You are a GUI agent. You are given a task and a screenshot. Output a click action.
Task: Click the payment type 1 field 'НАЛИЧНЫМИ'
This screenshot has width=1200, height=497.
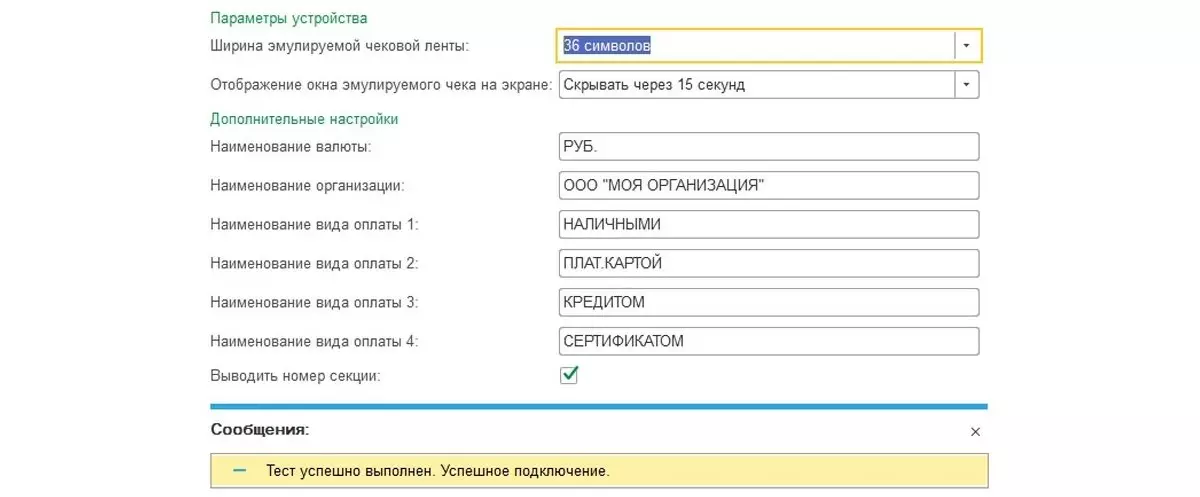768,225
